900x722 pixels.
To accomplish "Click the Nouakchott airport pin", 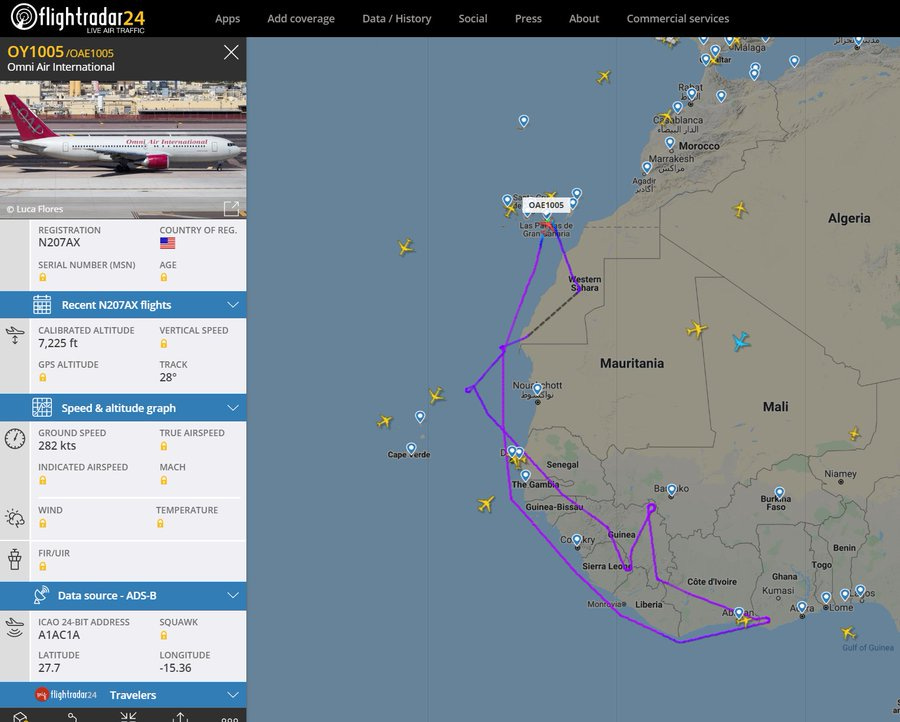I will [537, 389].
